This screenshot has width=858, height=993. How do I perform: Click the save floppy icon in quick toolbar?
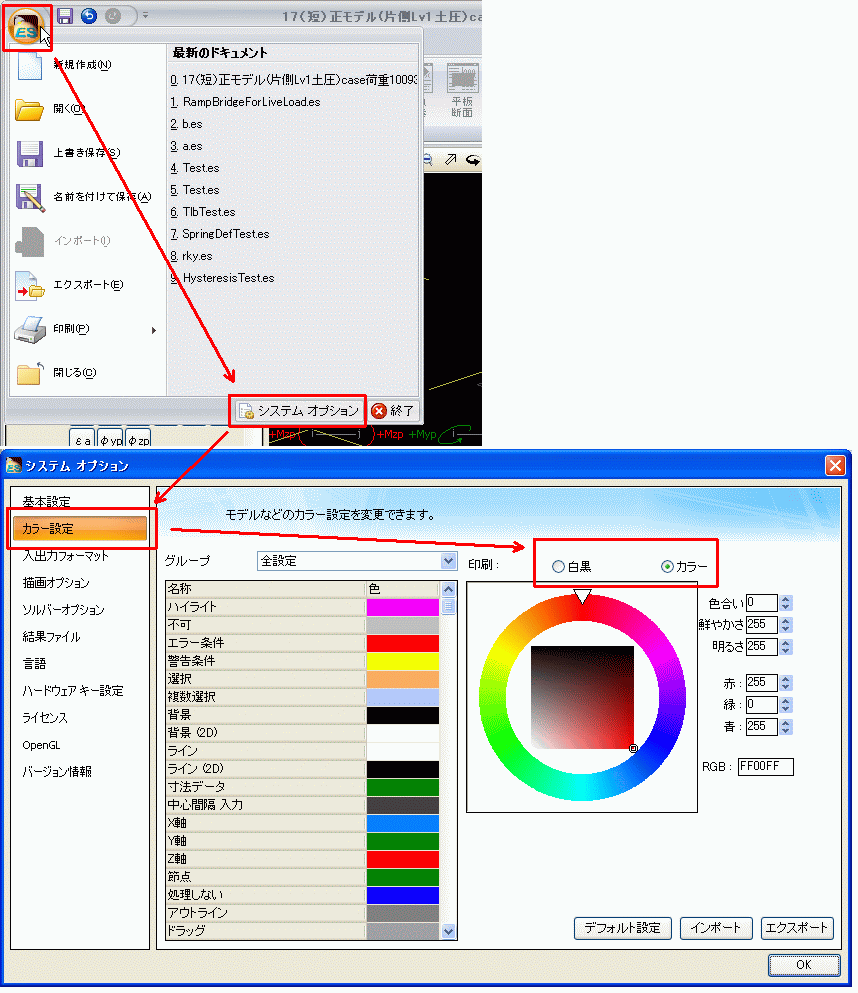[65, 15]
